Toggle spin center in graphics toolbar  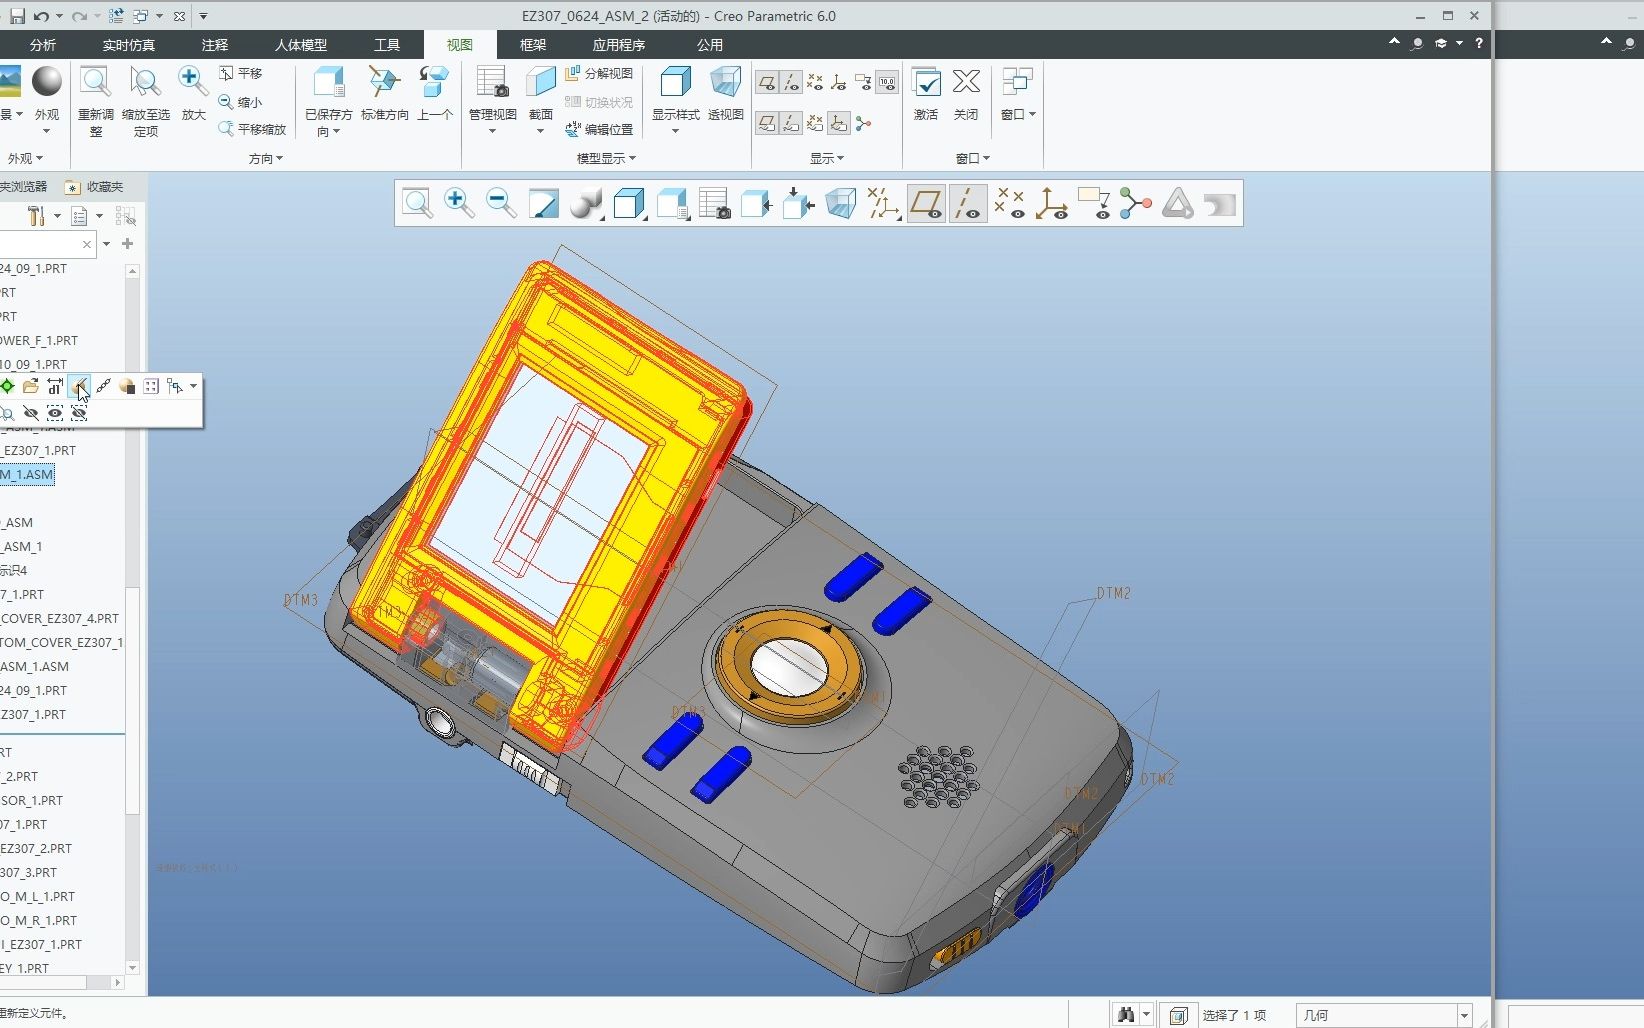pyautogui.click(x=1136, y=204)
